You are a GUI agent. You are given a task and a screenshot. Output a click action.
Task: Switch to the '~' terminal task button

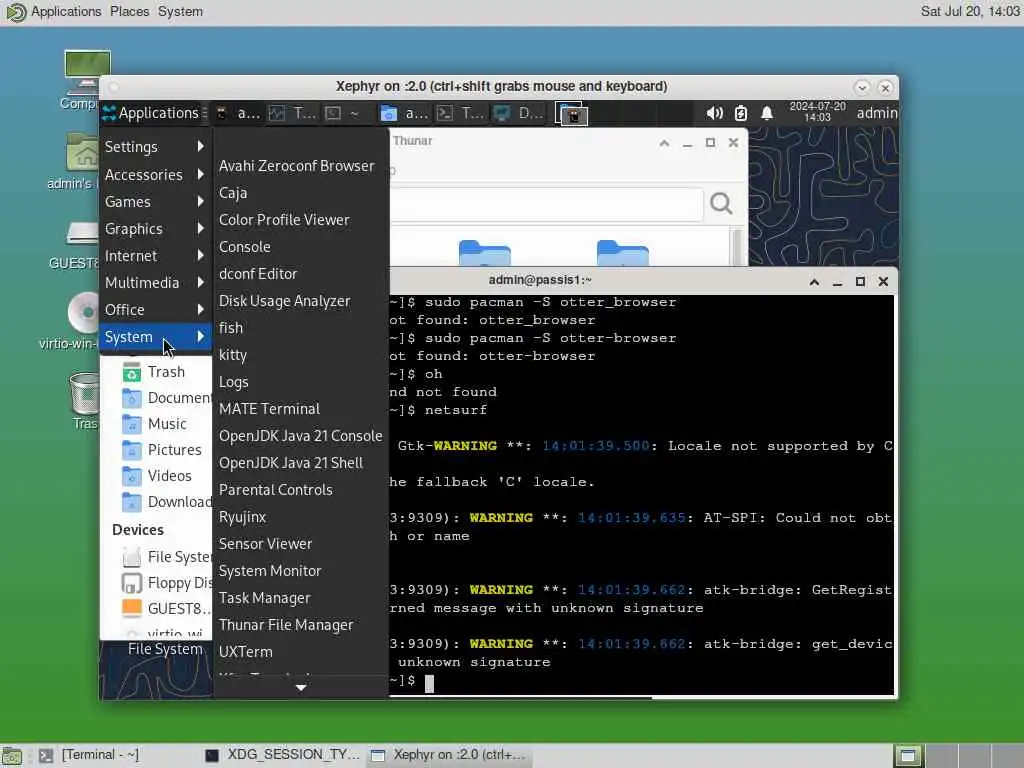344,113
